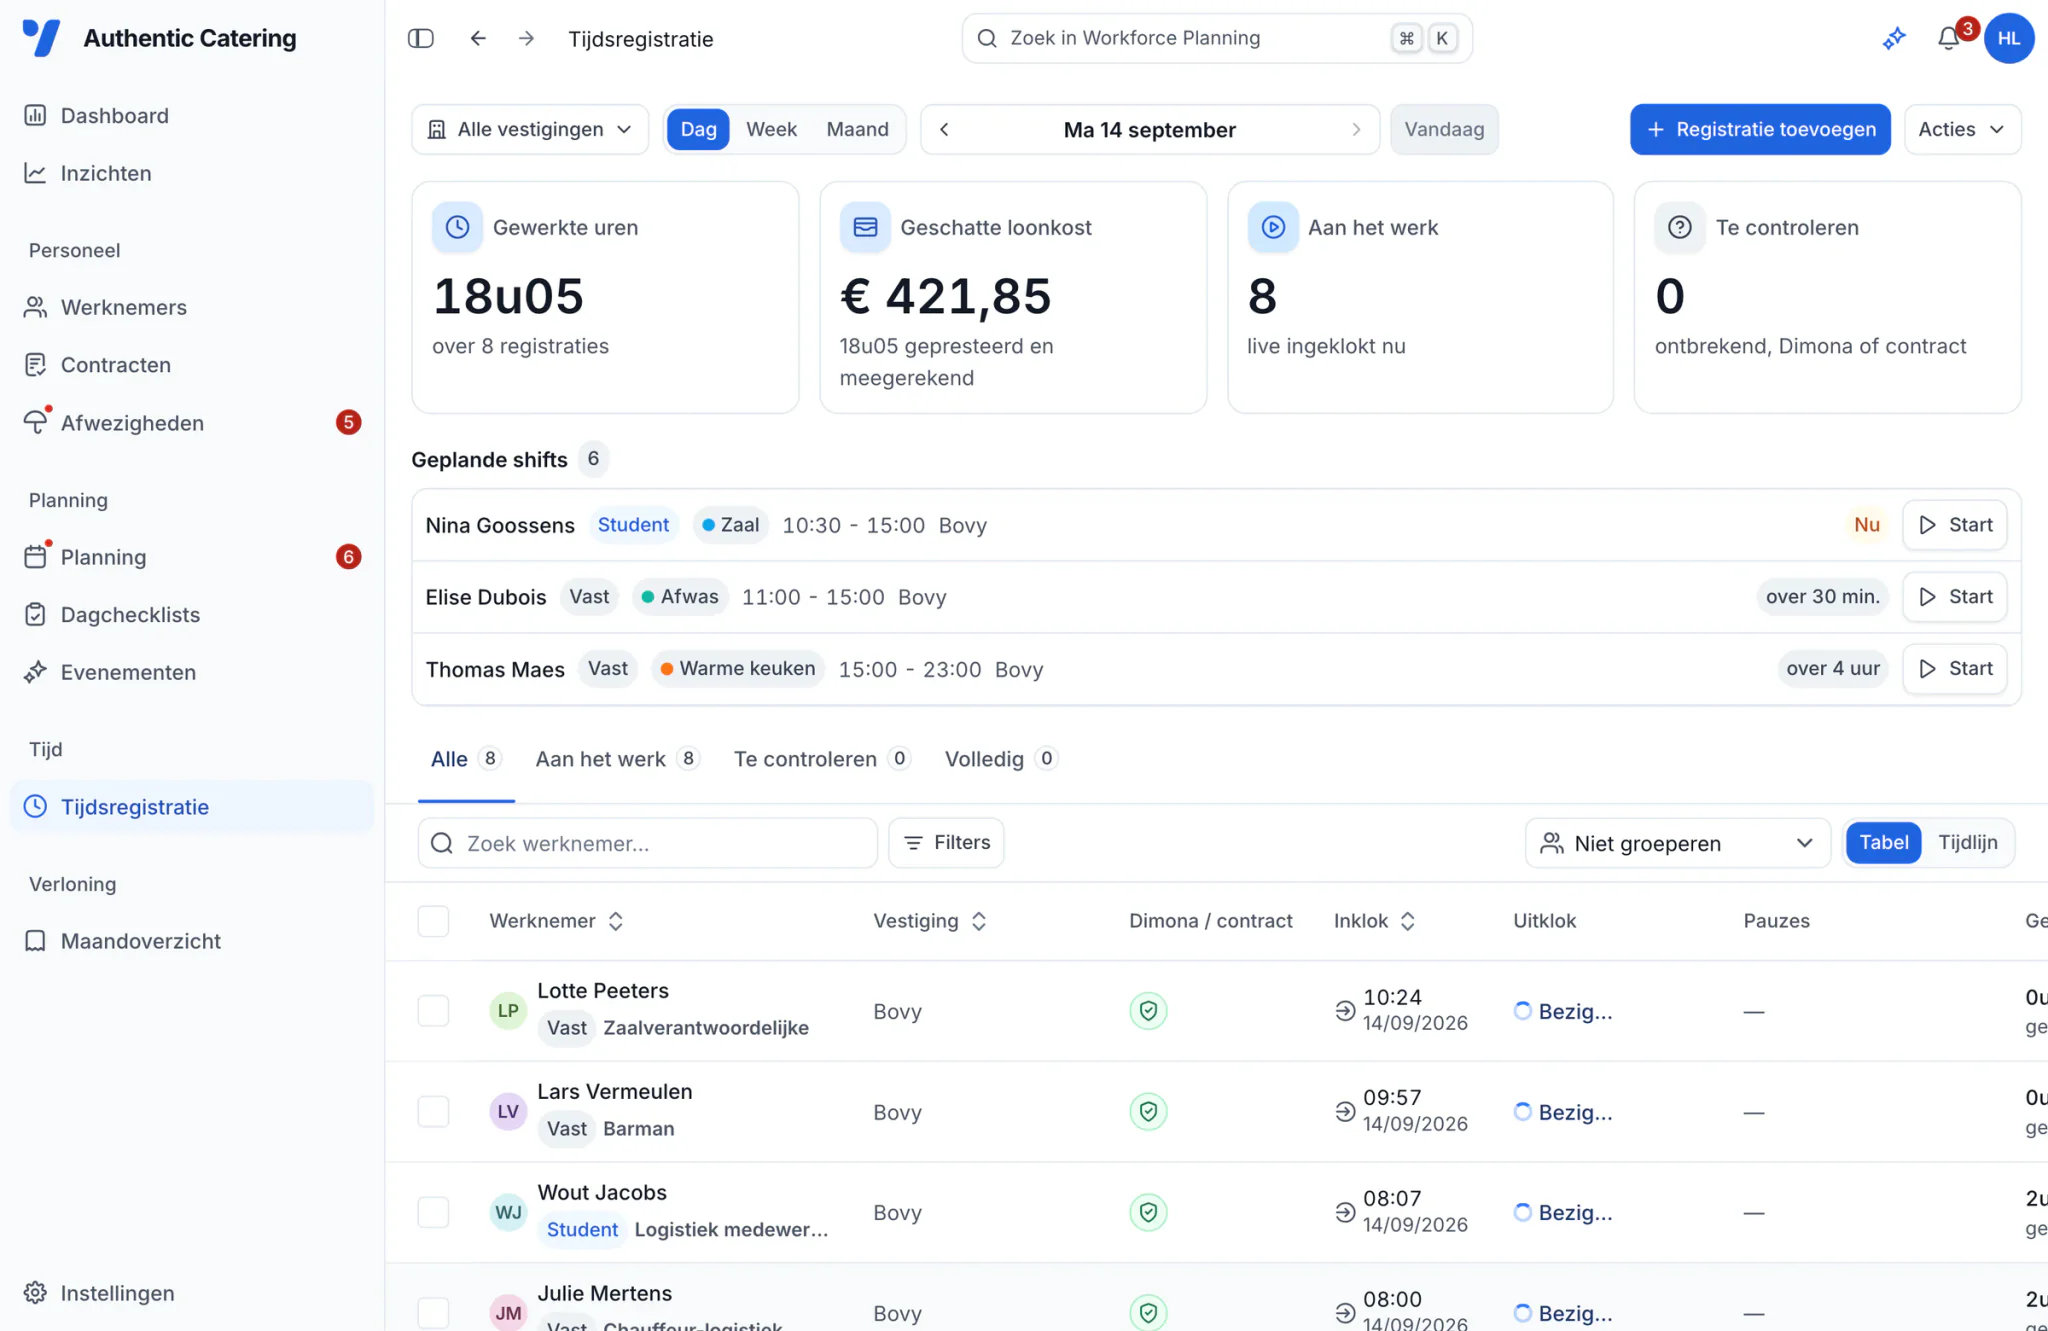
Task: Sort by Inklok column
Action: [x=1375, y=921]
